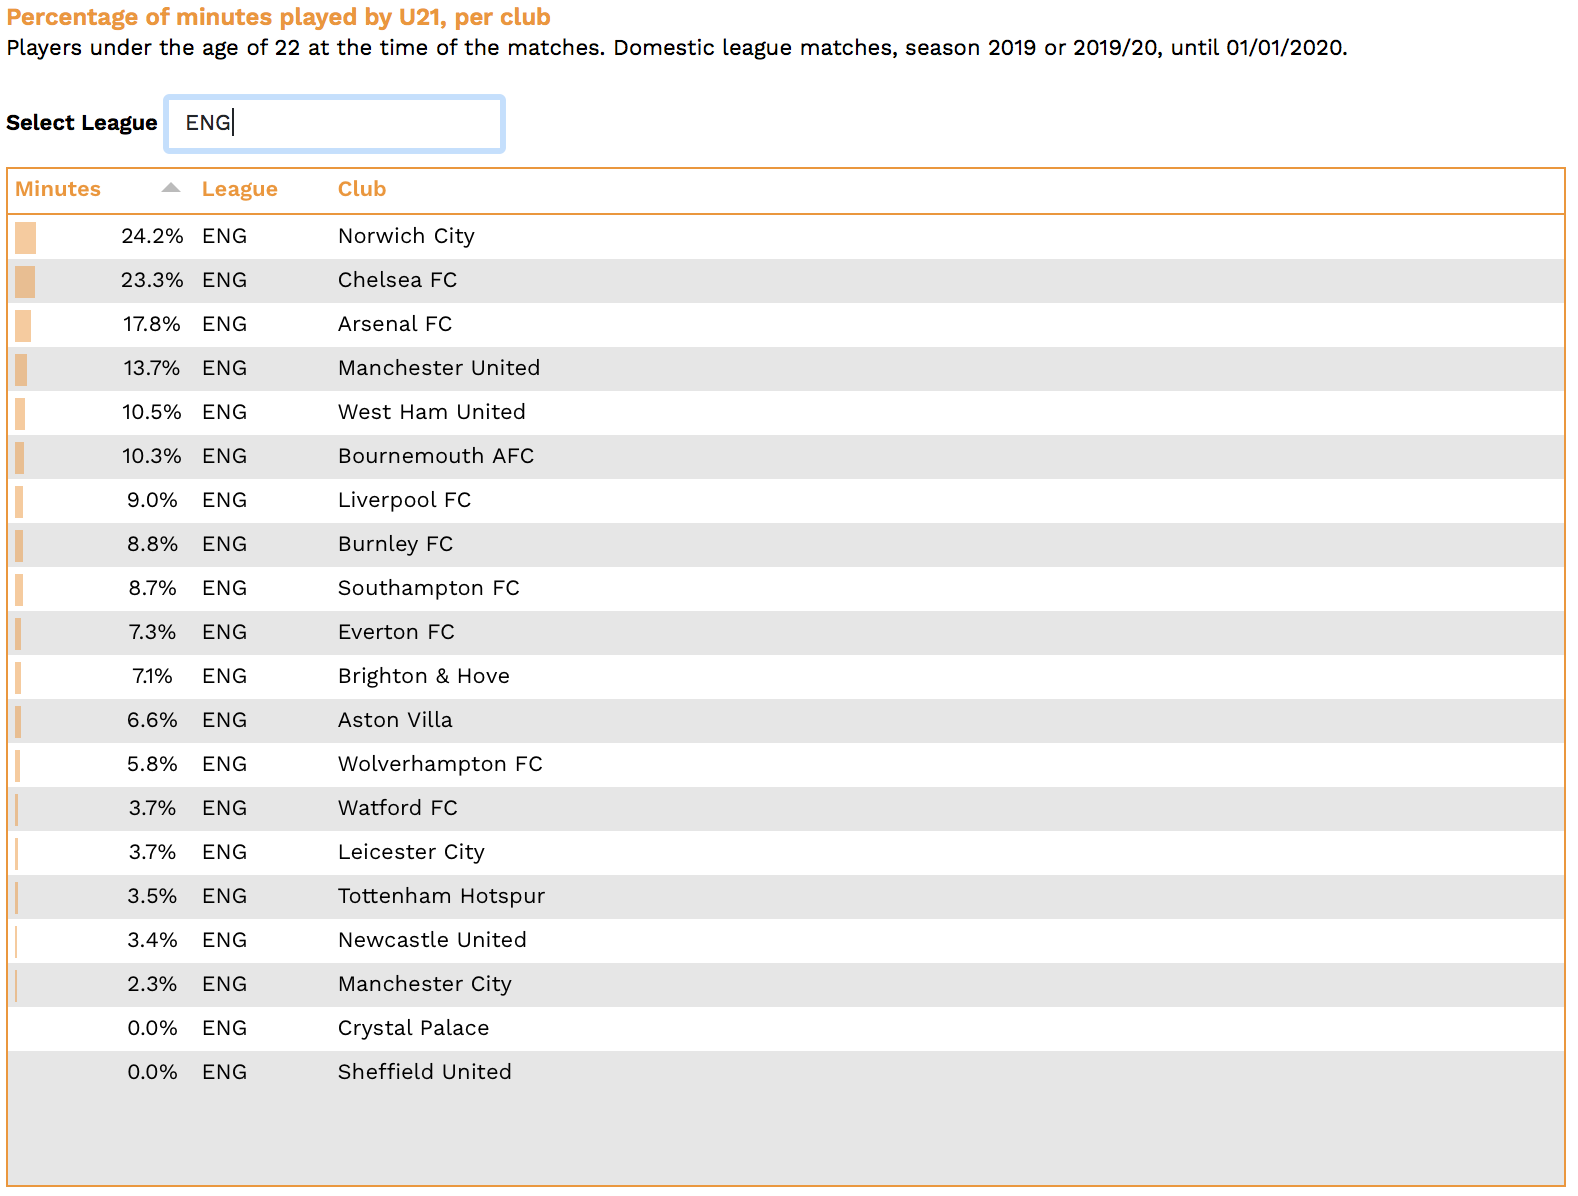Select the Southampton FC club name
The width and height of the screenshot is (1578, 1196).
point(429,588)
